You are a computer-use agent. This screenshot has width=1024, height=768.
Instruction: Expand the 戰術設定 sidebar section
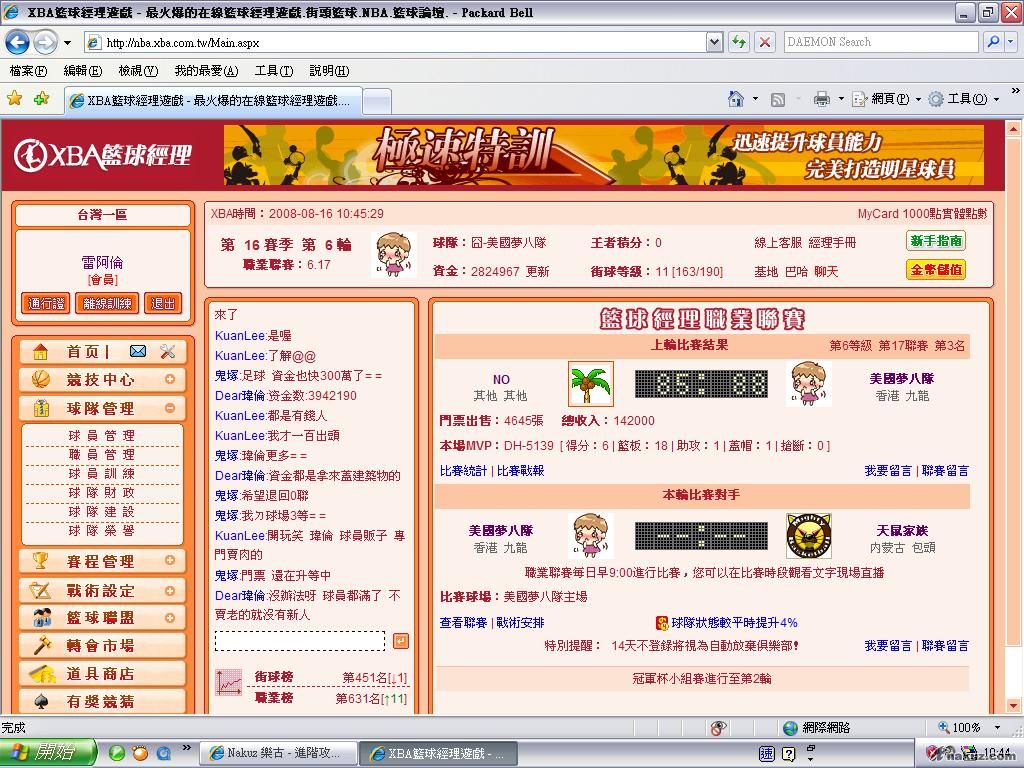pos(170,590)
